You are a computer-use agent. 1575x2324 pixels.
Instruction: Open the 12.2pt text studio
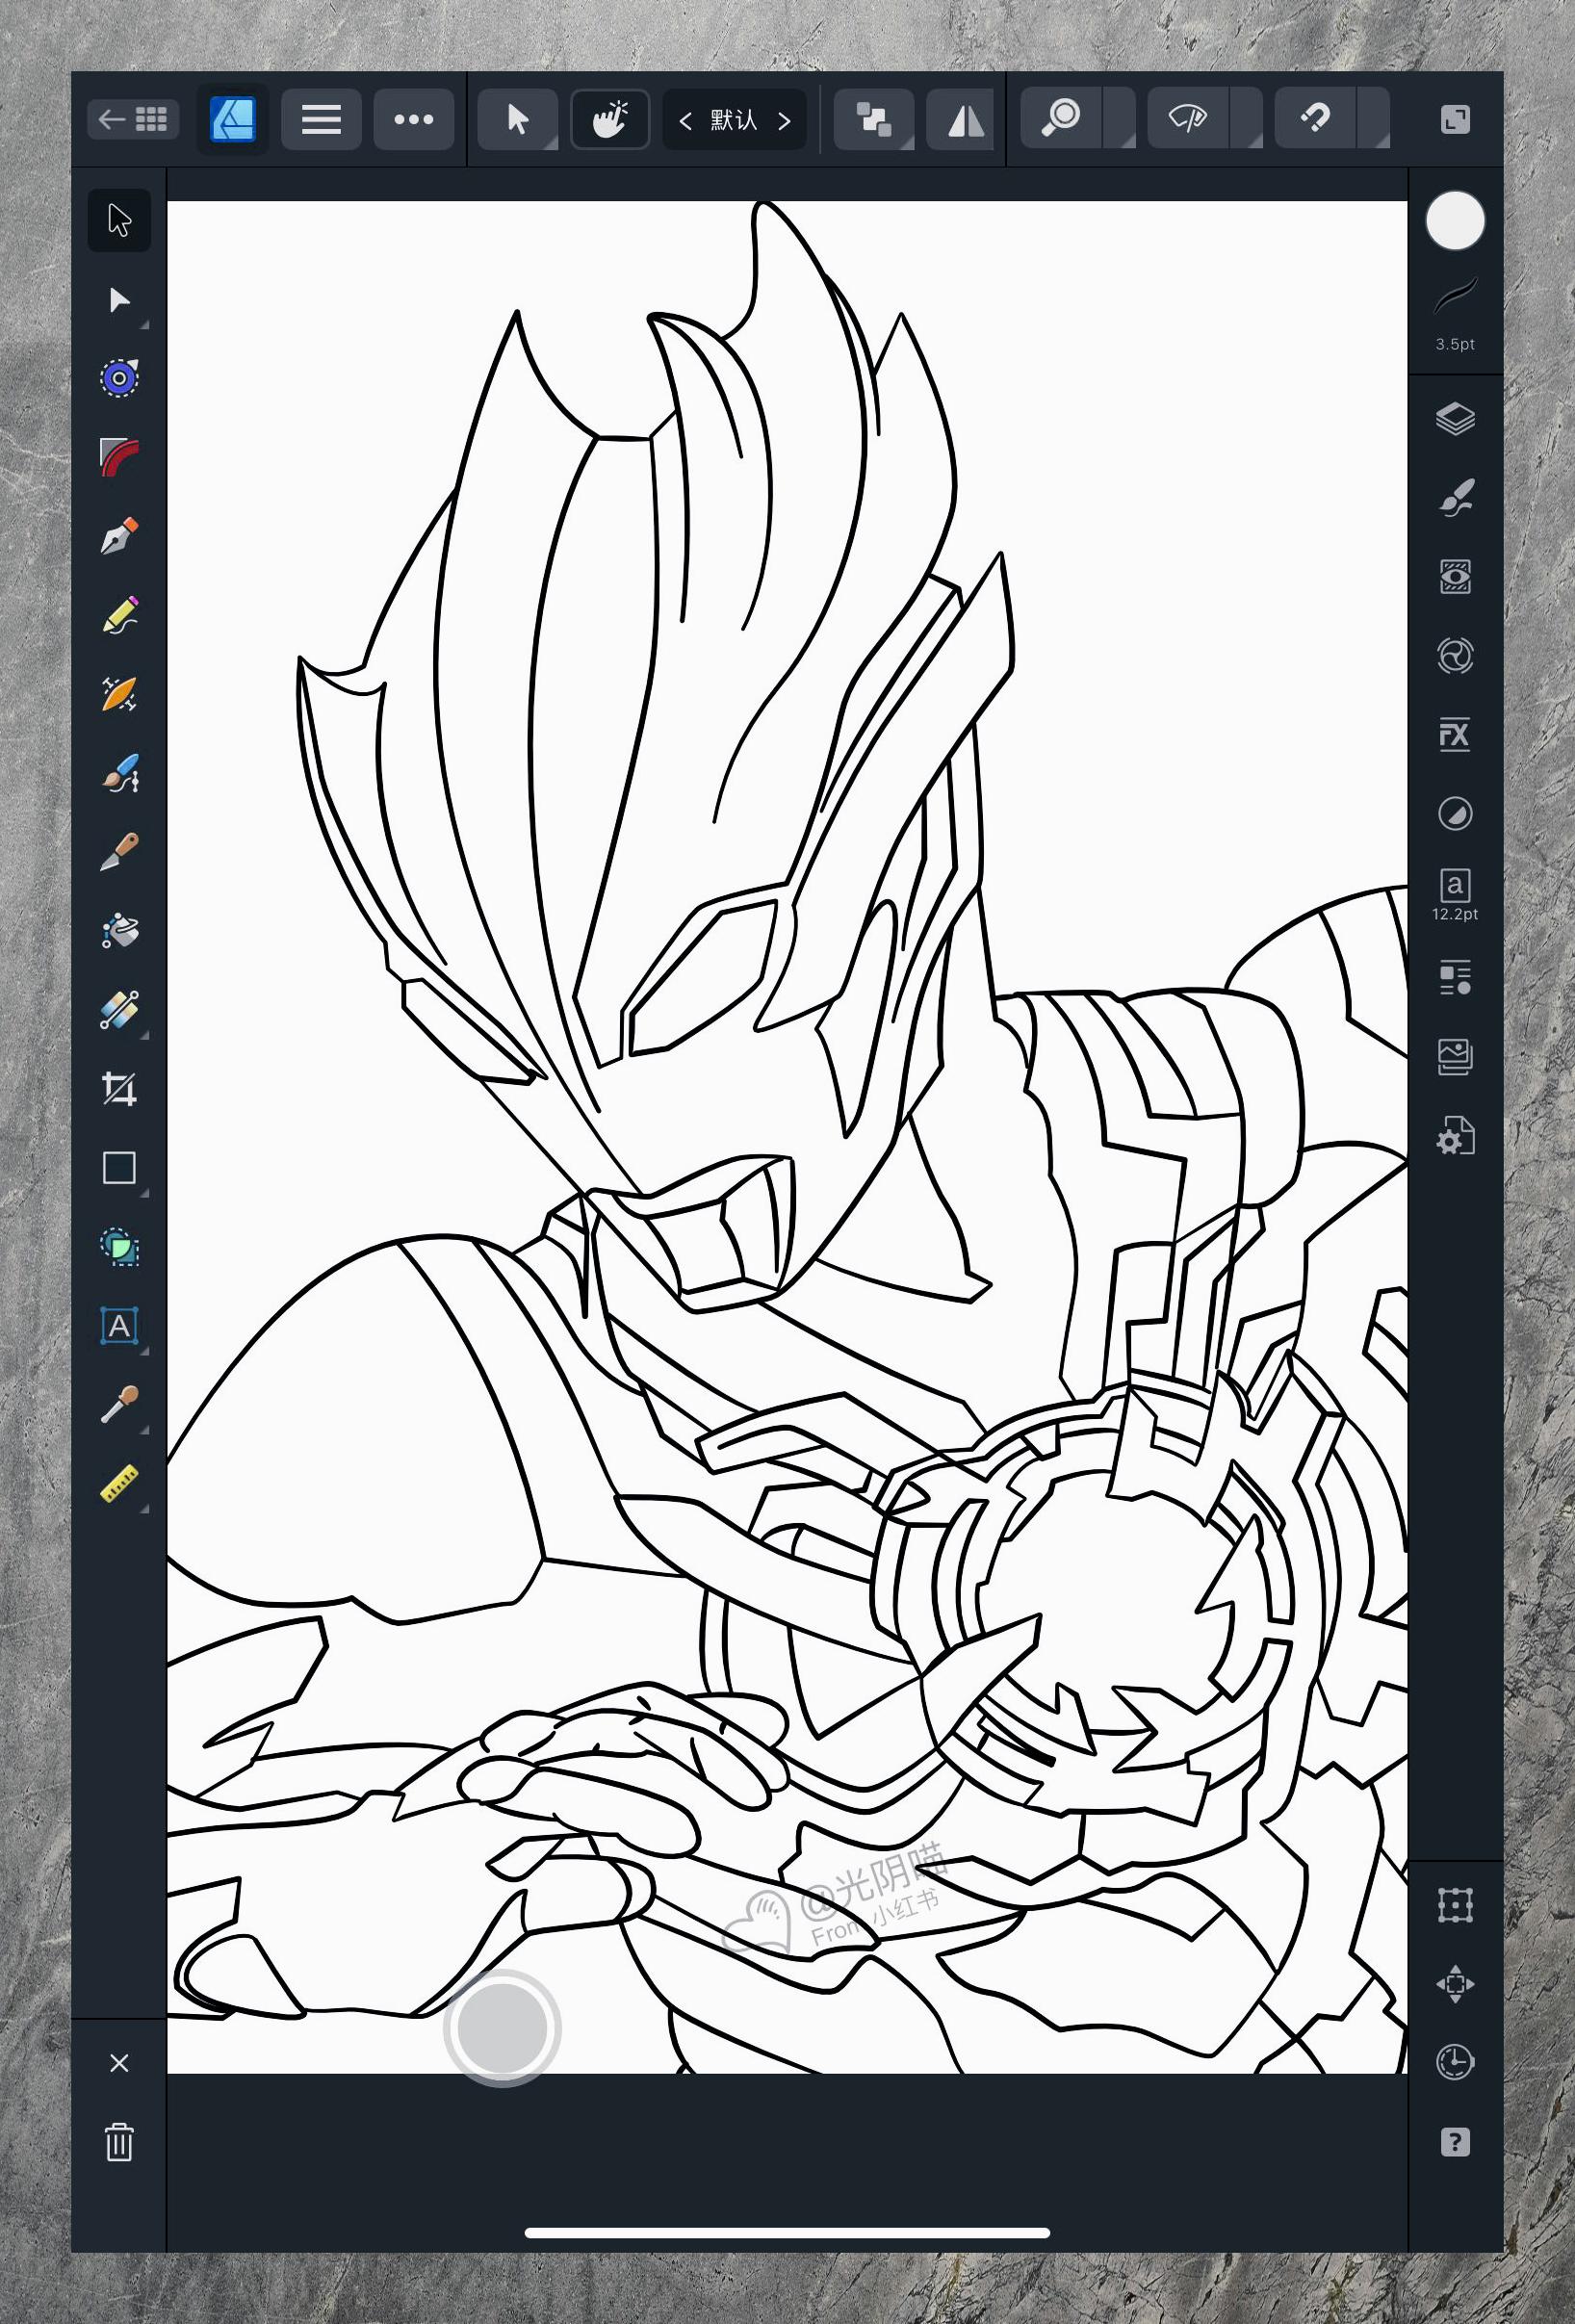pyautogui.click(x=1455, y=894)
